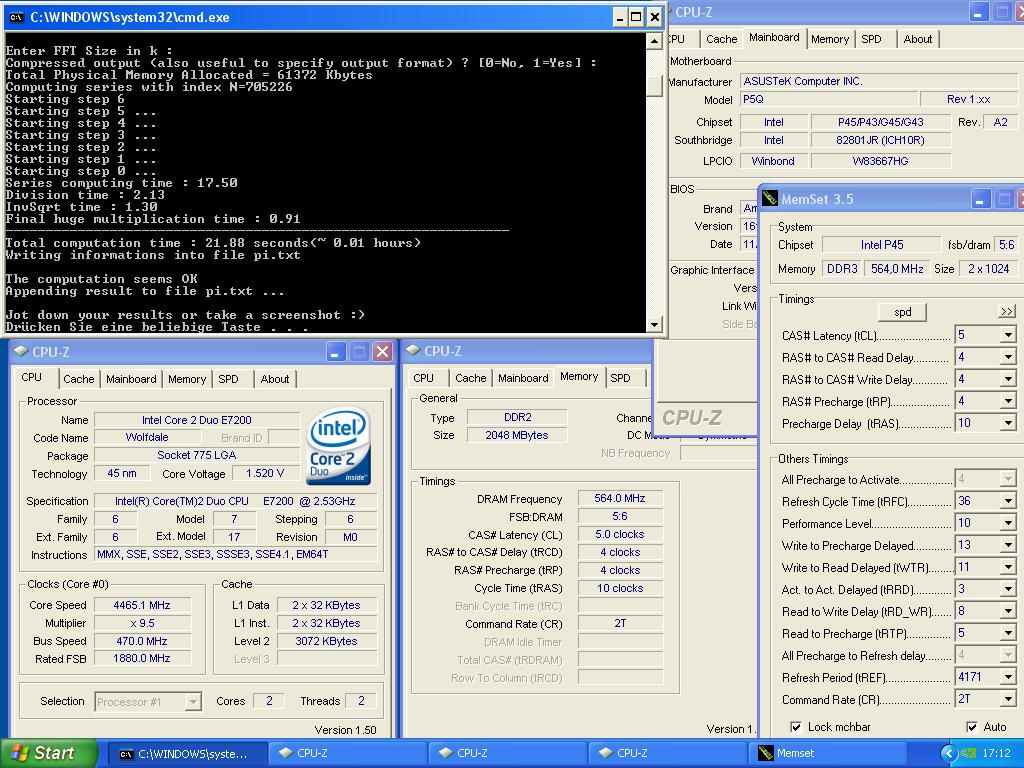Close the CPU tab CPU-Z window
This screenshot has height=768, width=1024.
click(x=383, y=352)
